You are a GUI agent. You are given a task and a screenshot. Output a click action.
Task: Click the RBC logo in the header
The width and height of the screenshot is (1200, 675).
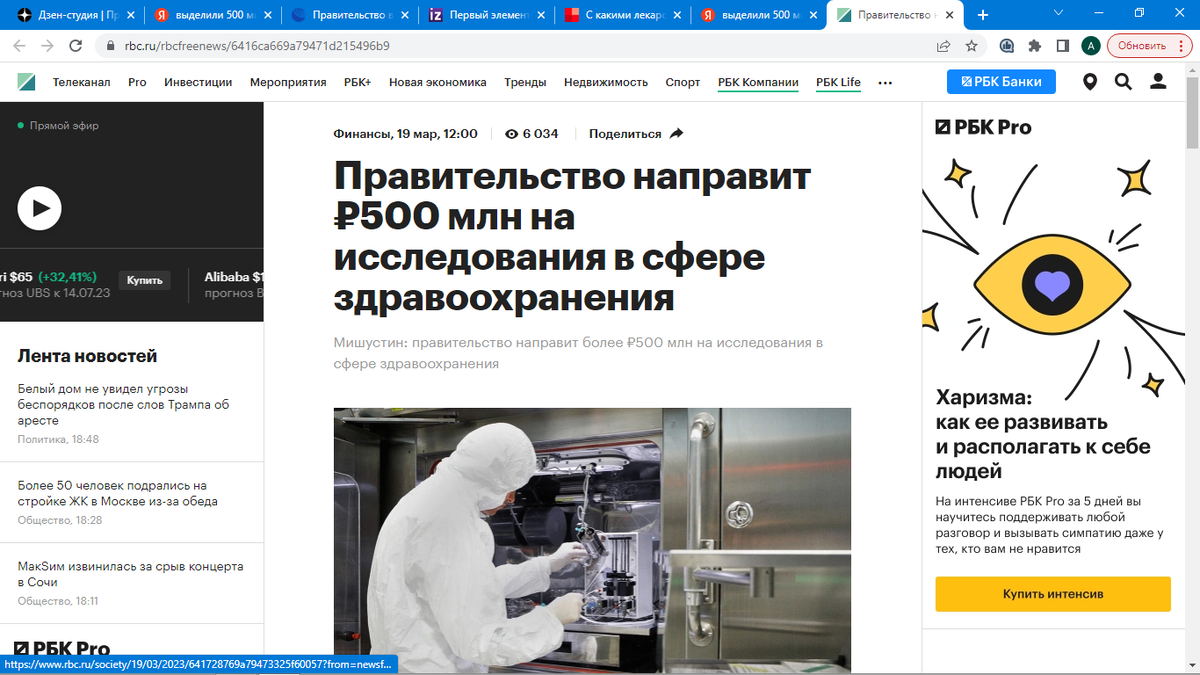[x=25, y=82]
